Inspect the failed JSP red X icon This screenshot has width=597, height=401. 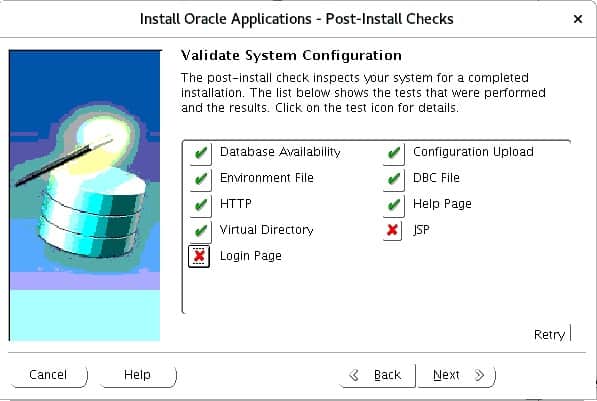click(393, 230)
